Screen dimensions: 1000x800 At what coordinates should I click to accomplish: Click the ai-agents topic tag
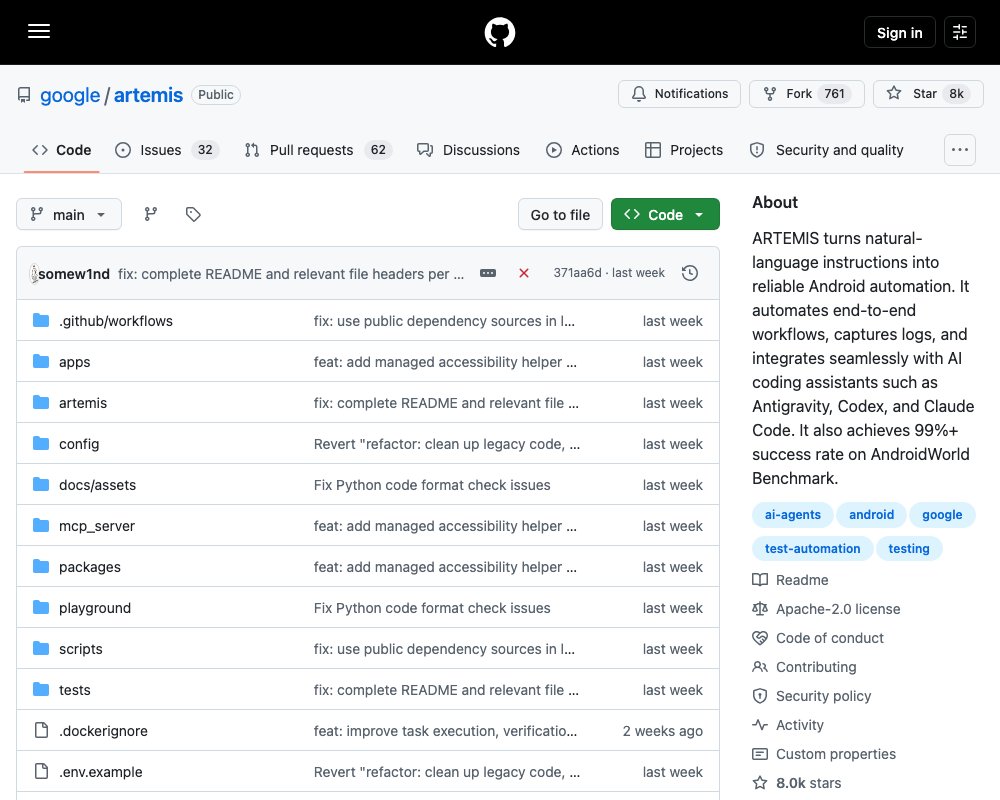793,515
